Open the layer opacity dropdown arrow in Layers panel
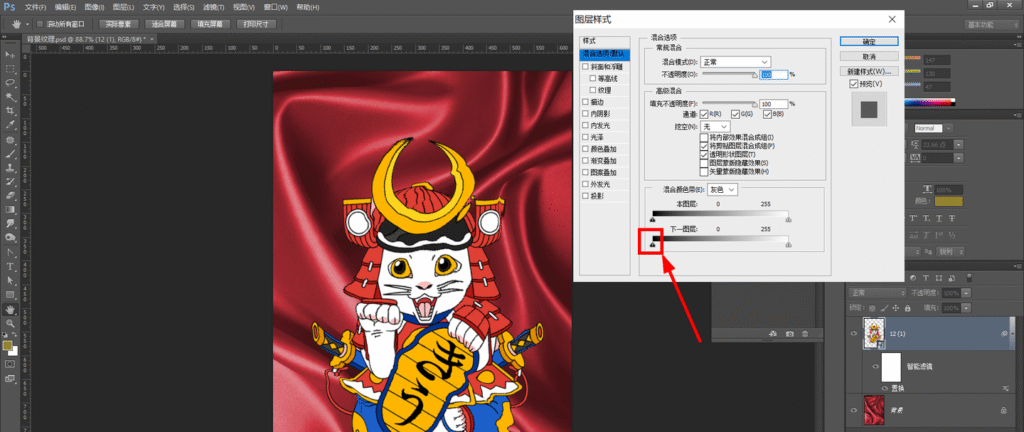Image resolution: width=1024 pixels, height=432 pixels. click(966, 293)
